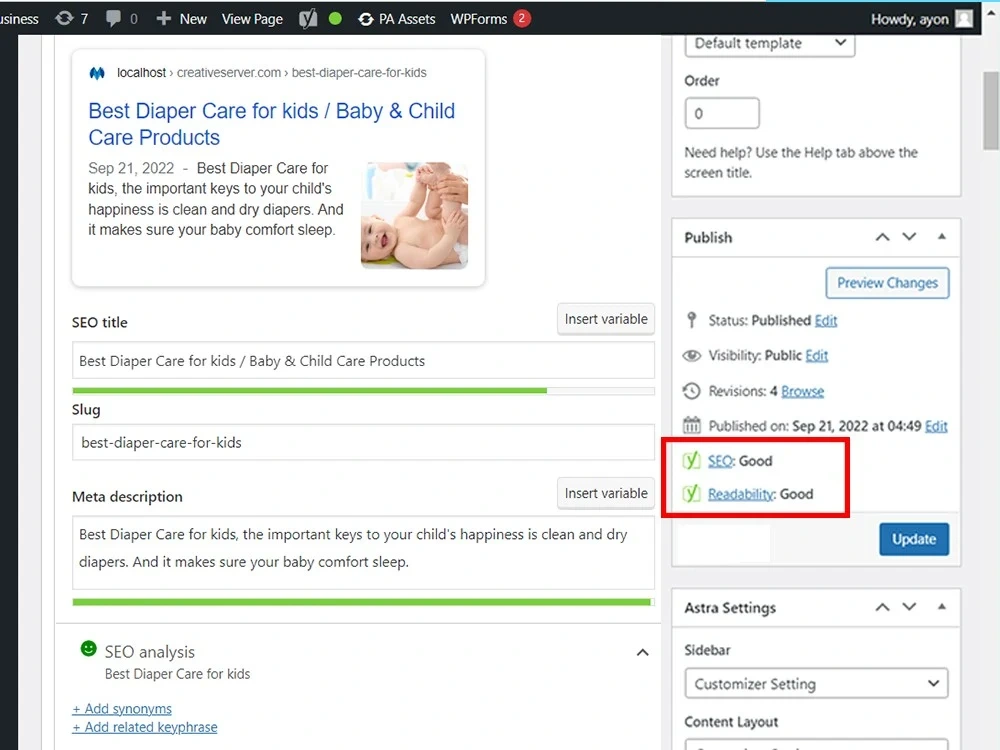Click the baby thumbnail in snippet preview

click(x=414, y=215)
